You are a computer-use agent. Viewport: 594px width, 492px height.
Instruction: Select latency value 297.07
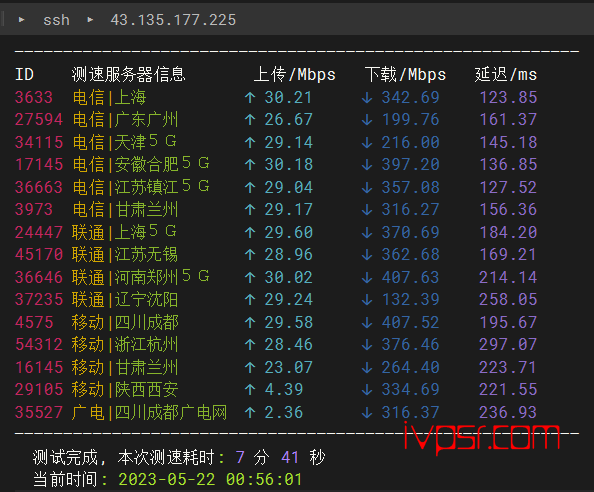coord(508,345)
